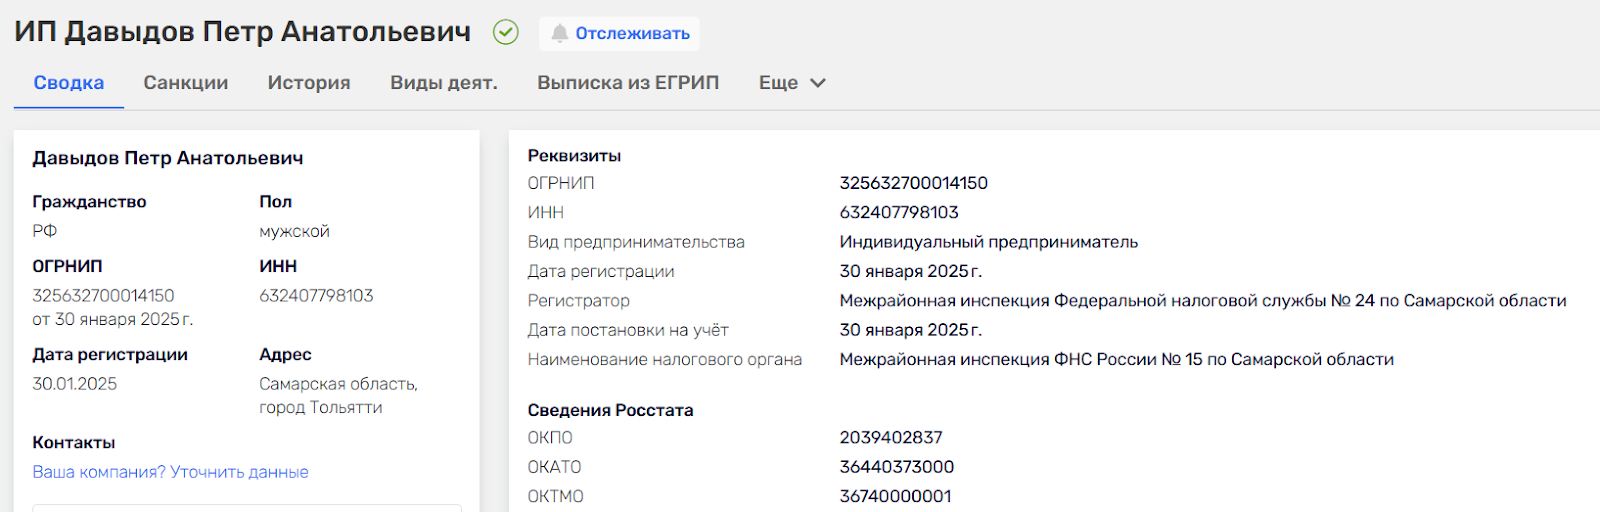The image size is (1600, 512).
Task: Click the bell icon in Отслеживать
Action: (x=560, y=33)
